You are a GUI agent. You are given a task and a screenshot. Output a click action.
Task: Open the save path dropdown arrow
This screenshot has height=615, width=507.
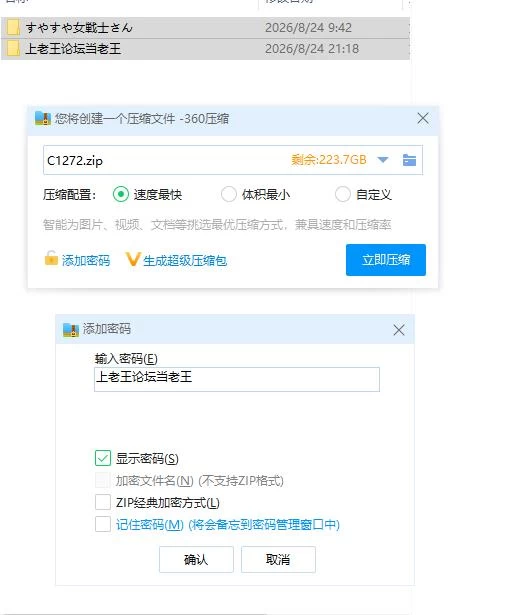click(383, 160)
